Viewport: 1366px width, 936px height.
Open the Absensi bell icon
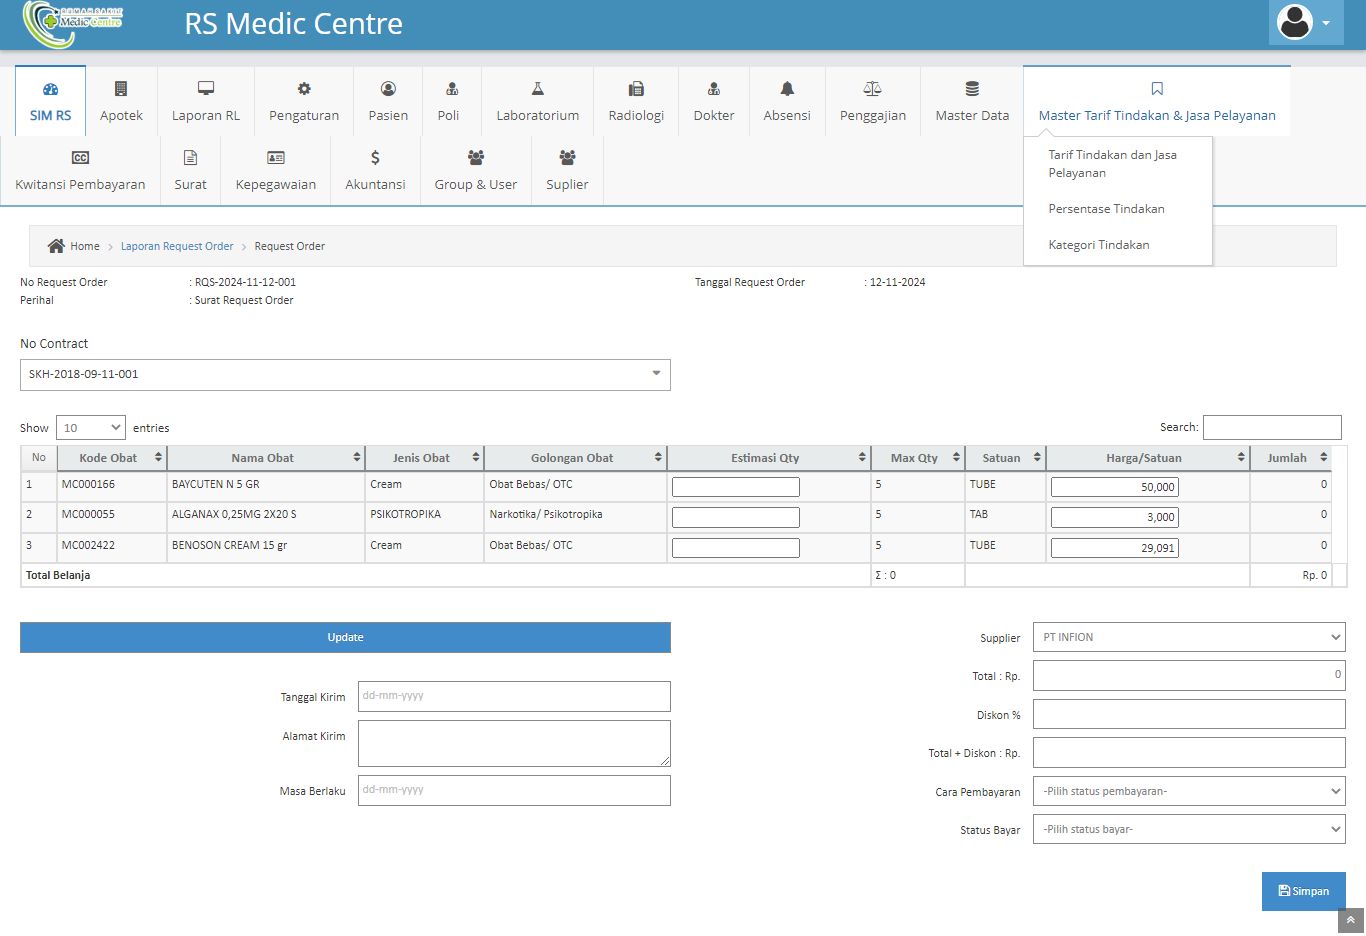(x=787, y=89)
